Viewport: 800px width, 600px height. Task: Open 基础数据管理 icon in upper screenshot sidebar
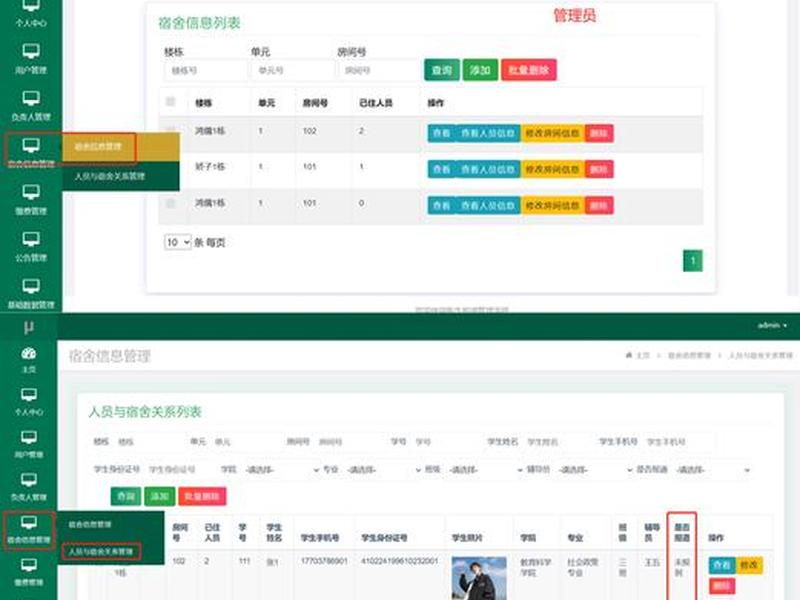point(31,286)
